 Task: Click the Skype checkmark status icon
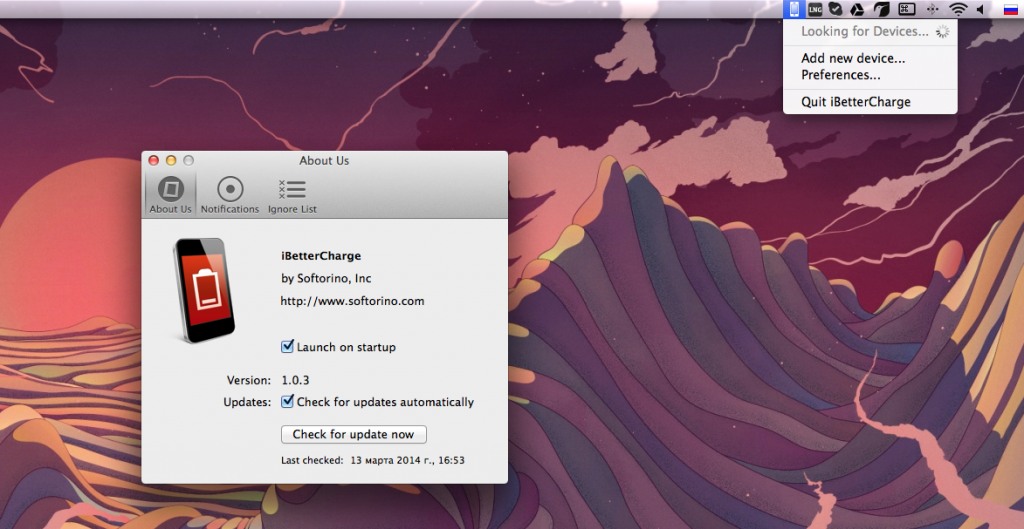pyautogui.click(x=835, y=9)
